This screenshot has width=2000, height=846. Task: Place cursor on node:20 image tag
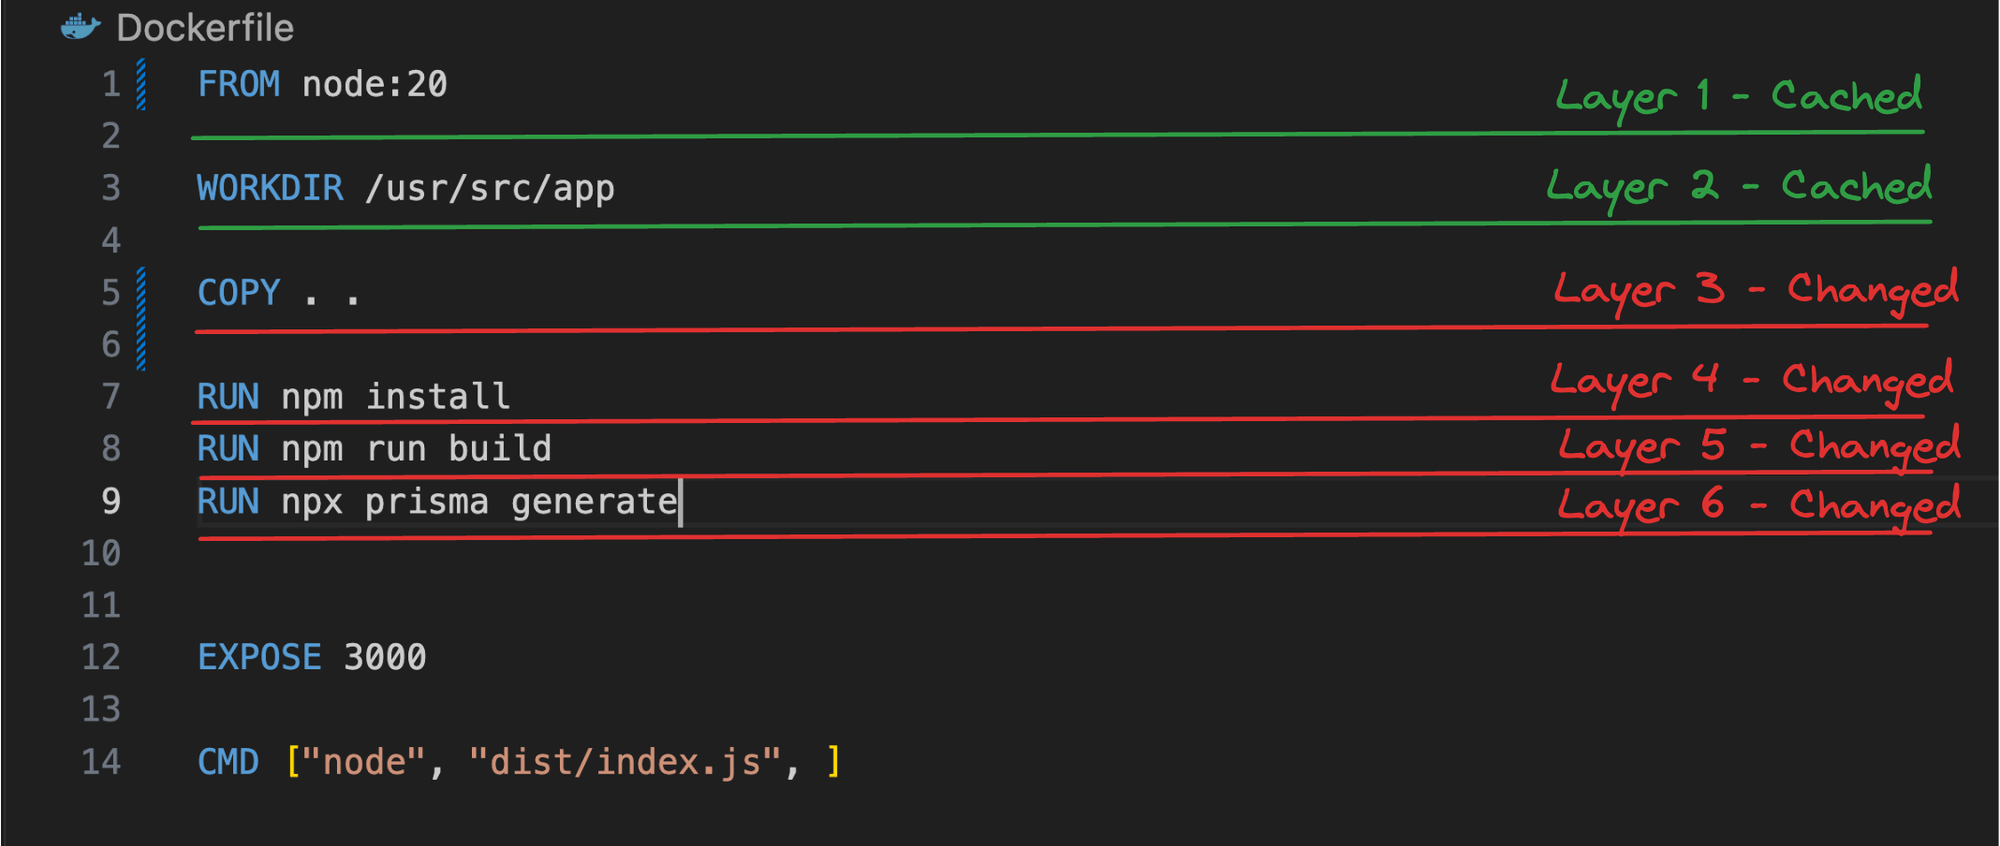[x=375, y=84]
